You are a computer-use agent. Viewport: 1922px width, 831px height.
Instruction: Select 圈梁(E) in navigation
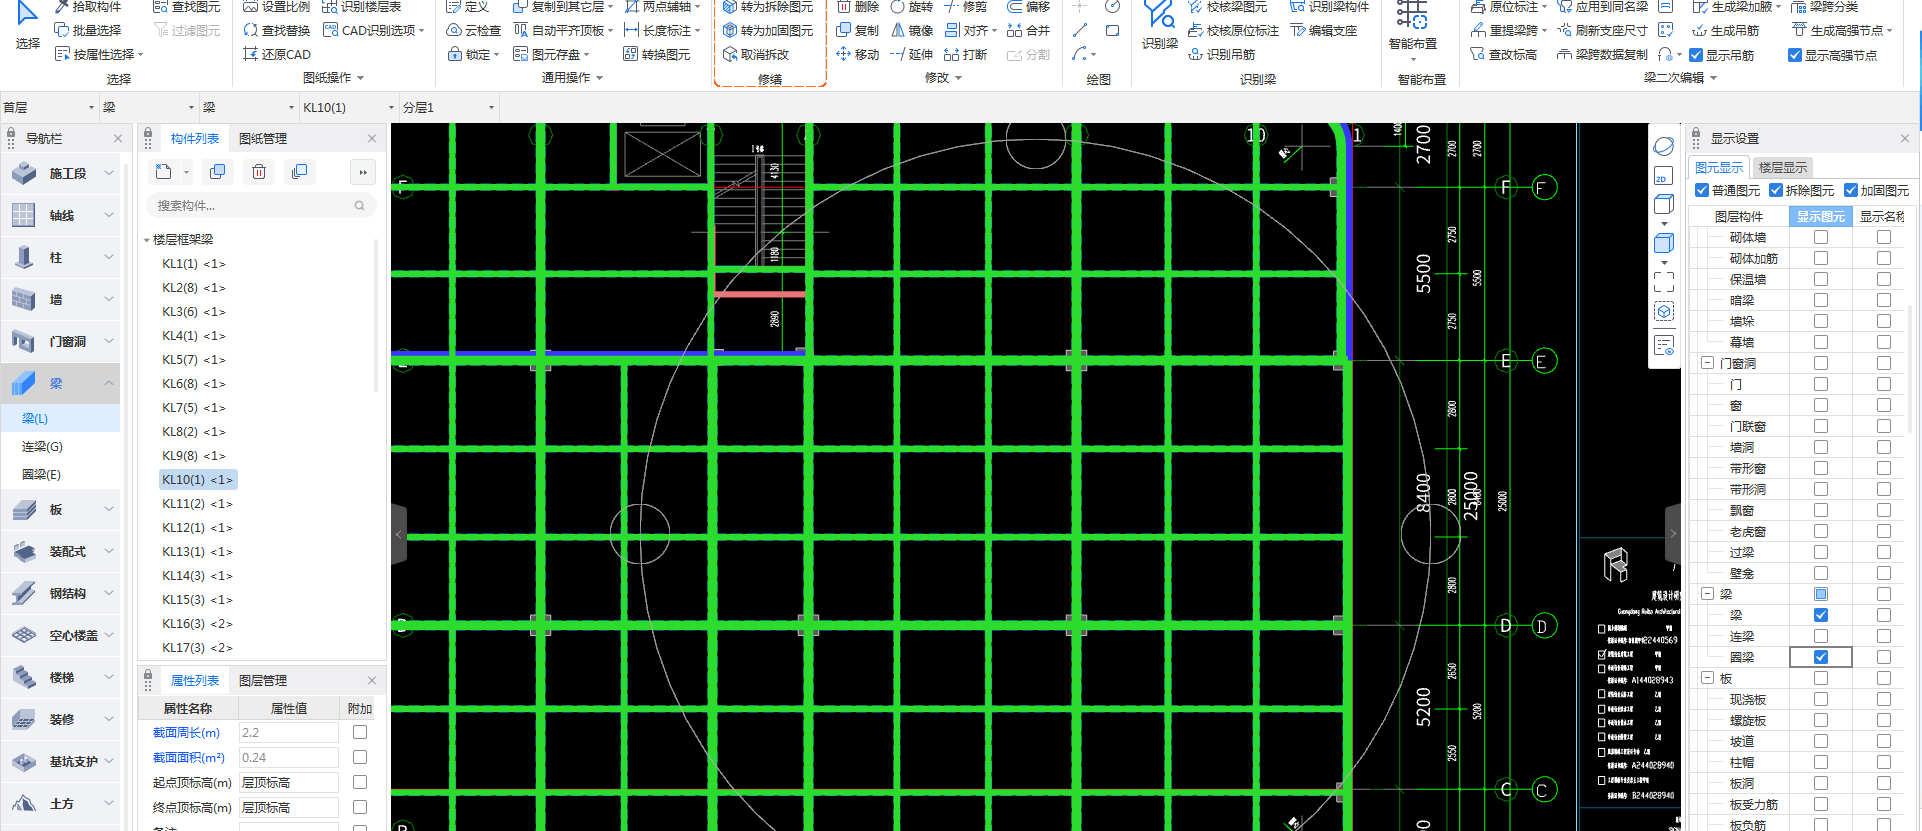(41, 474)
